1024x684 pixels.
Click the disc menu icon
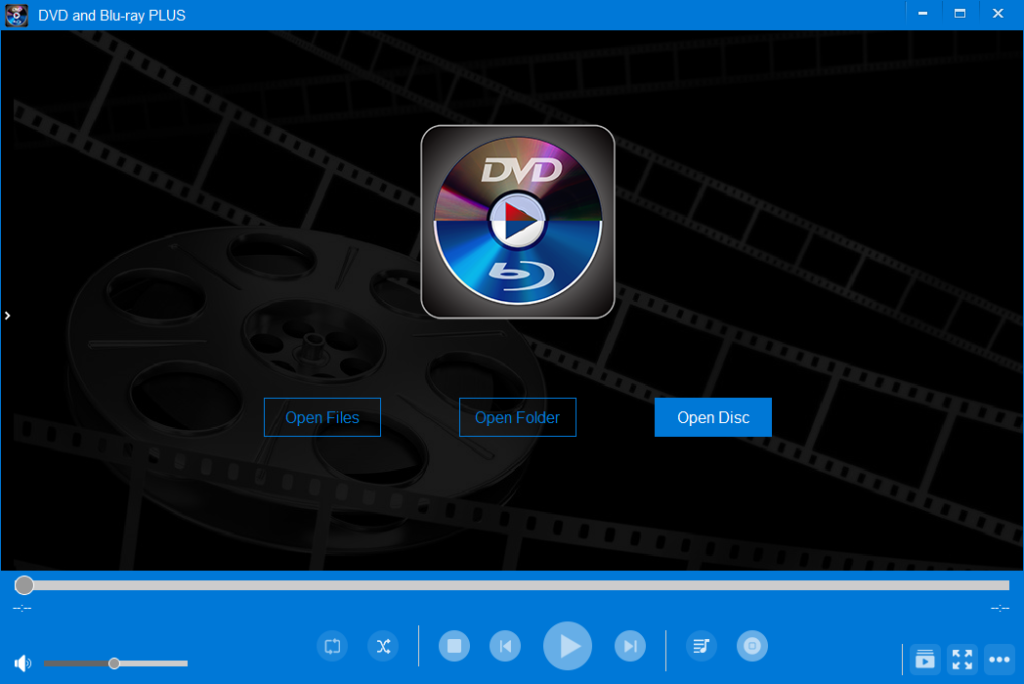click(752, 646)
